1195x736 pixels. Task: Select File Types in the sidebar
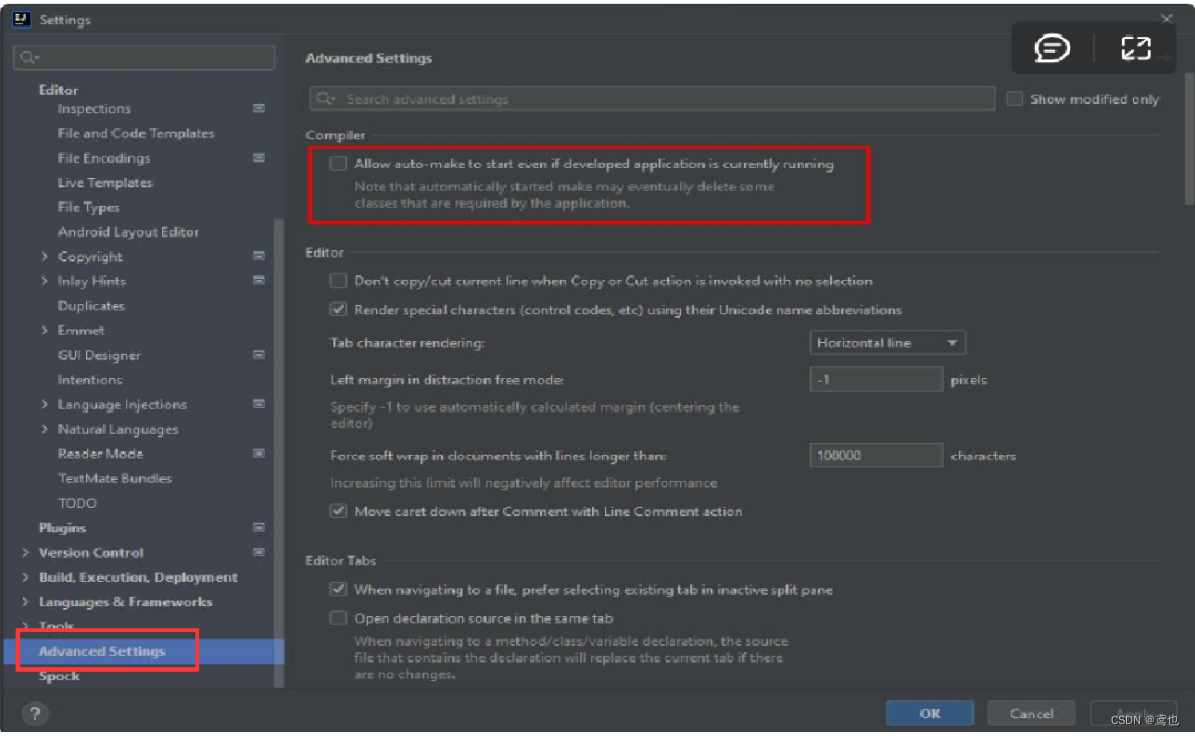tap(88, 206)
